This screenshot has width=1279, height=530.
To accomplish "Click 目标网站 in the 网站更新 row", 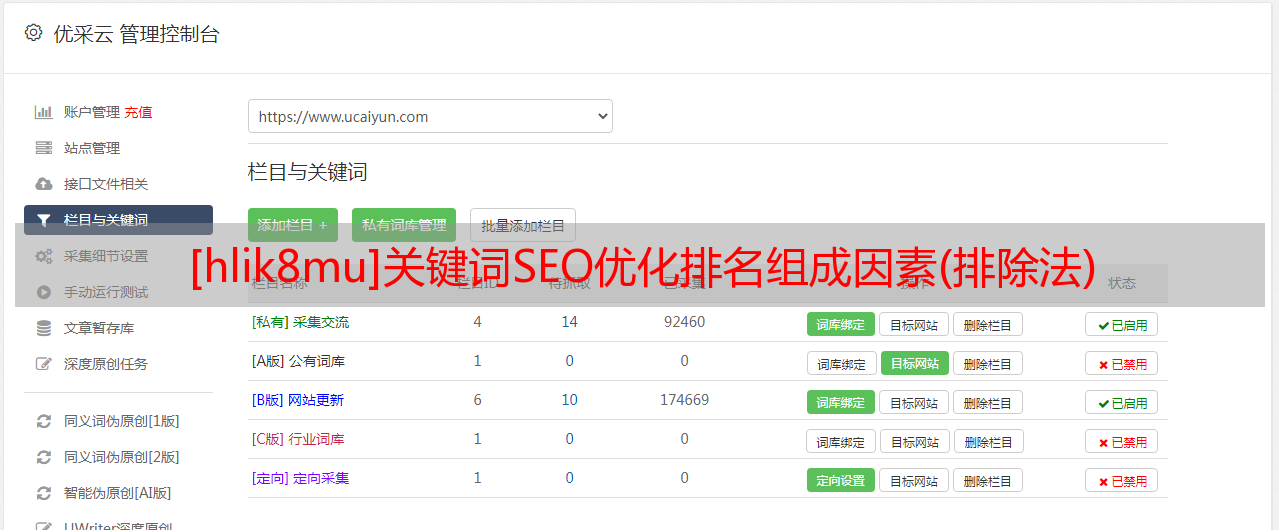I will pyautogui.click(x=914, y=402).
